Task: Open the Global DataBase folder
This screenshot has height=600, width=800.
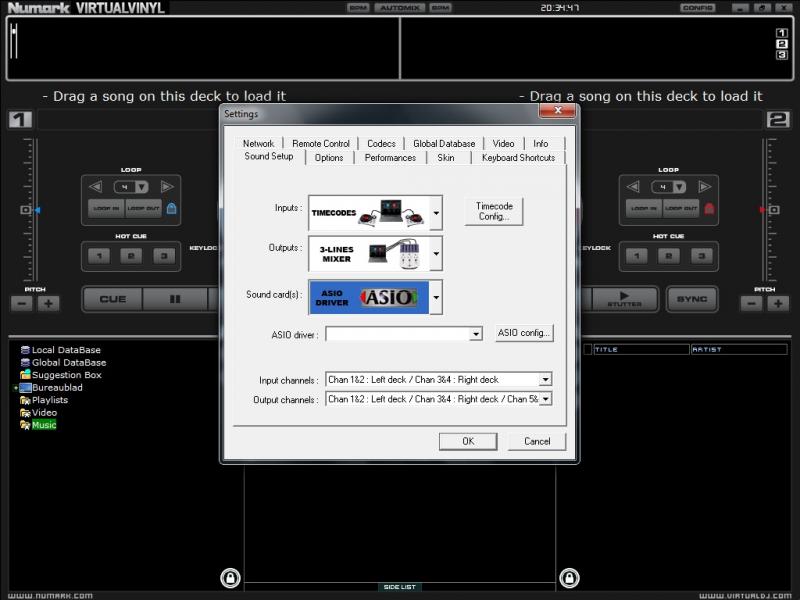Action: tap(63, 363)
